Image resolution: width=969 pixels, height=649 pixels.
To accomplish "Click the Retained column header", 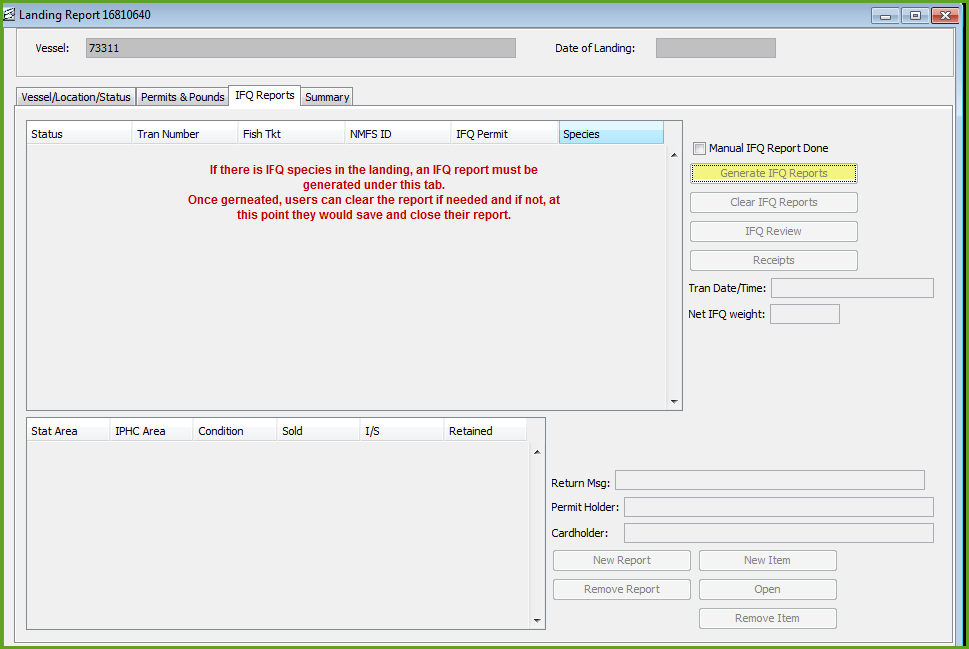I will (485, 431).
